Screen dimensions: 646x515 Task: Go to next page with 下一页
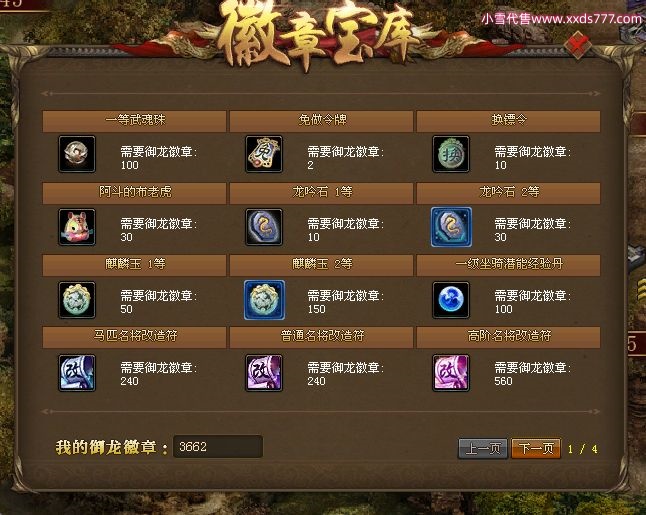click(536, 448)
